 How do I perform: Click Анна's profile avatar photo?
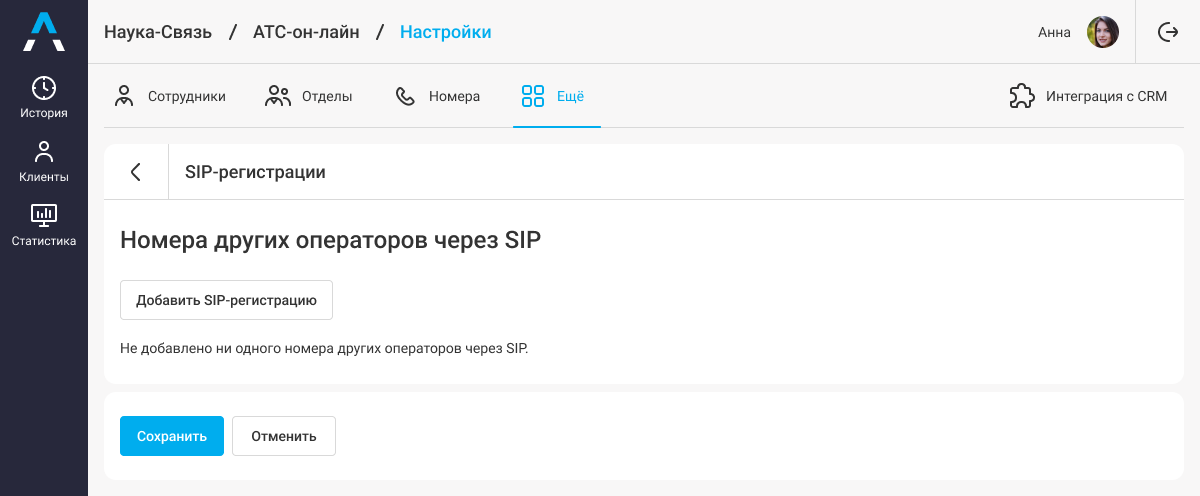tap(1102, 32)
